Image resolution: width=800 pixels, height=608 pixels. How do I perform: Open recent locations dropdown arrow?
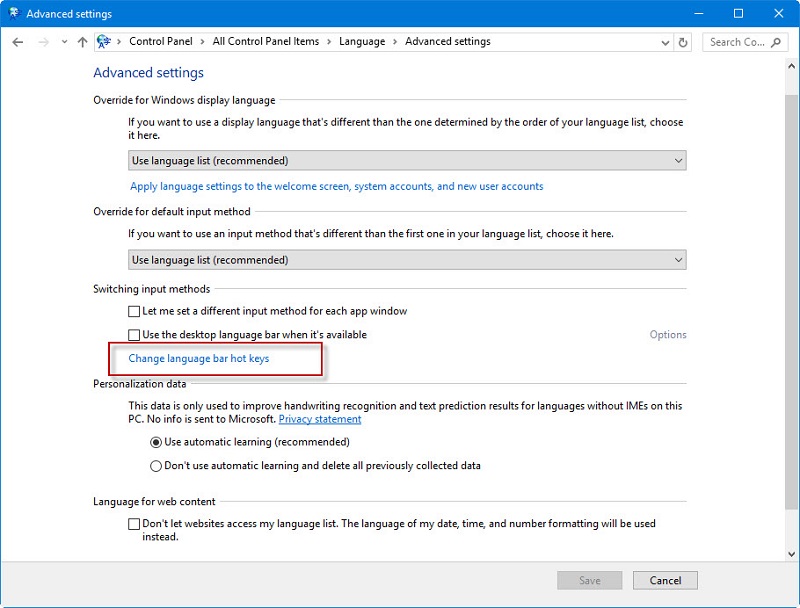[x=64, y=42]
